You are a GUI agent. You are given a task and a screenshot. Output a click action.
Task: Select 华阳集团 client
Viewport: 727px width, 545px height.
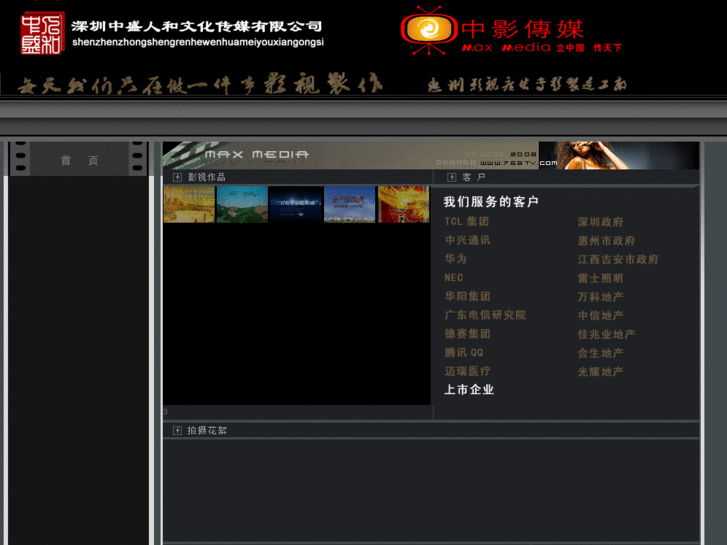(x=467, y=296)
